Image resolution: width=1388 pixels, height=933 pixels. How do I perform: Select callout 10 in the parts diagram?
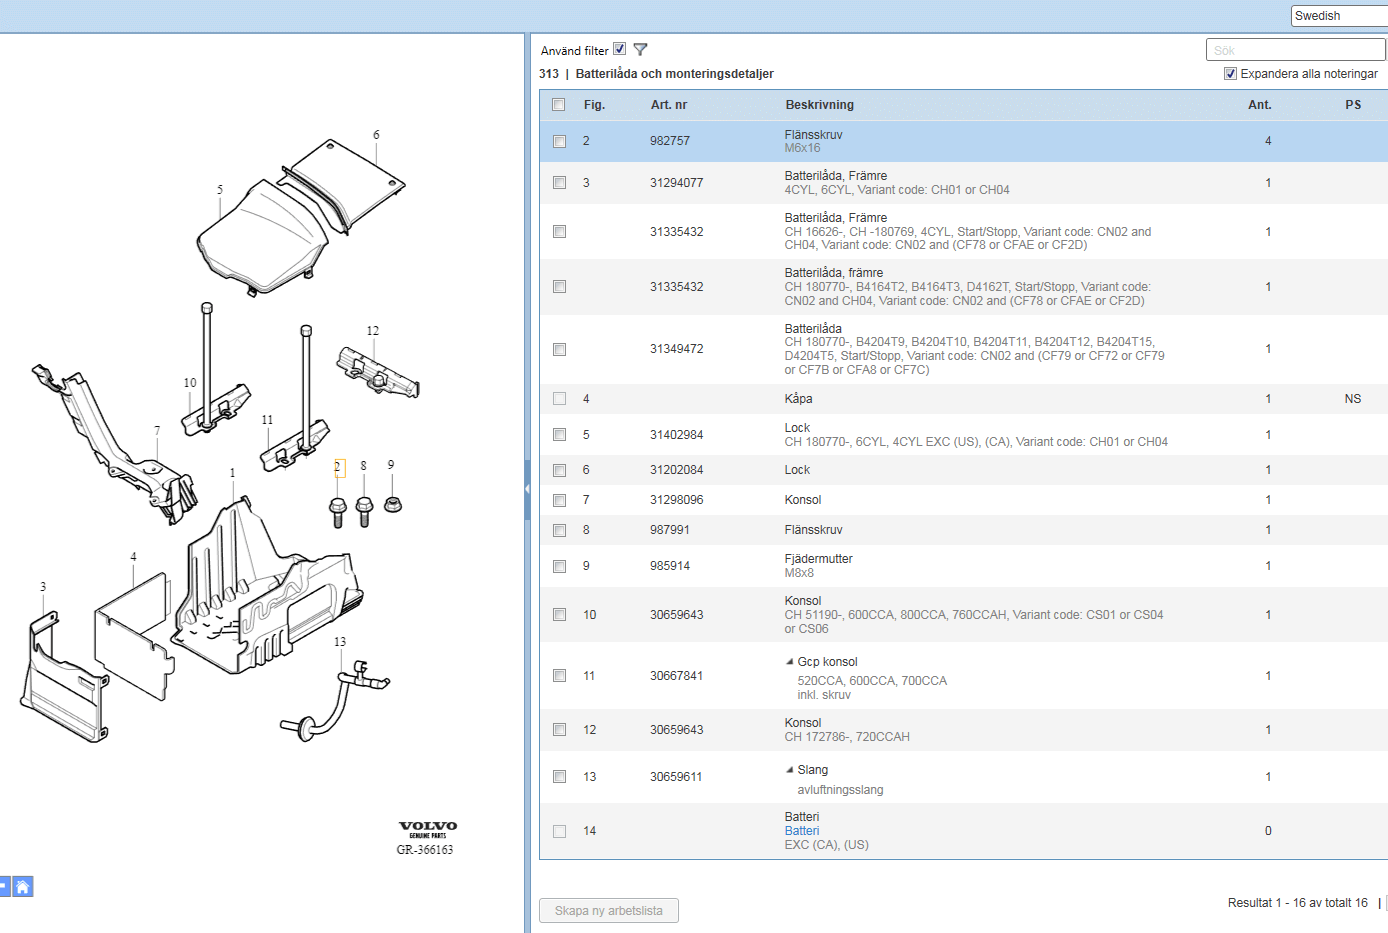[x=190, y=383]
